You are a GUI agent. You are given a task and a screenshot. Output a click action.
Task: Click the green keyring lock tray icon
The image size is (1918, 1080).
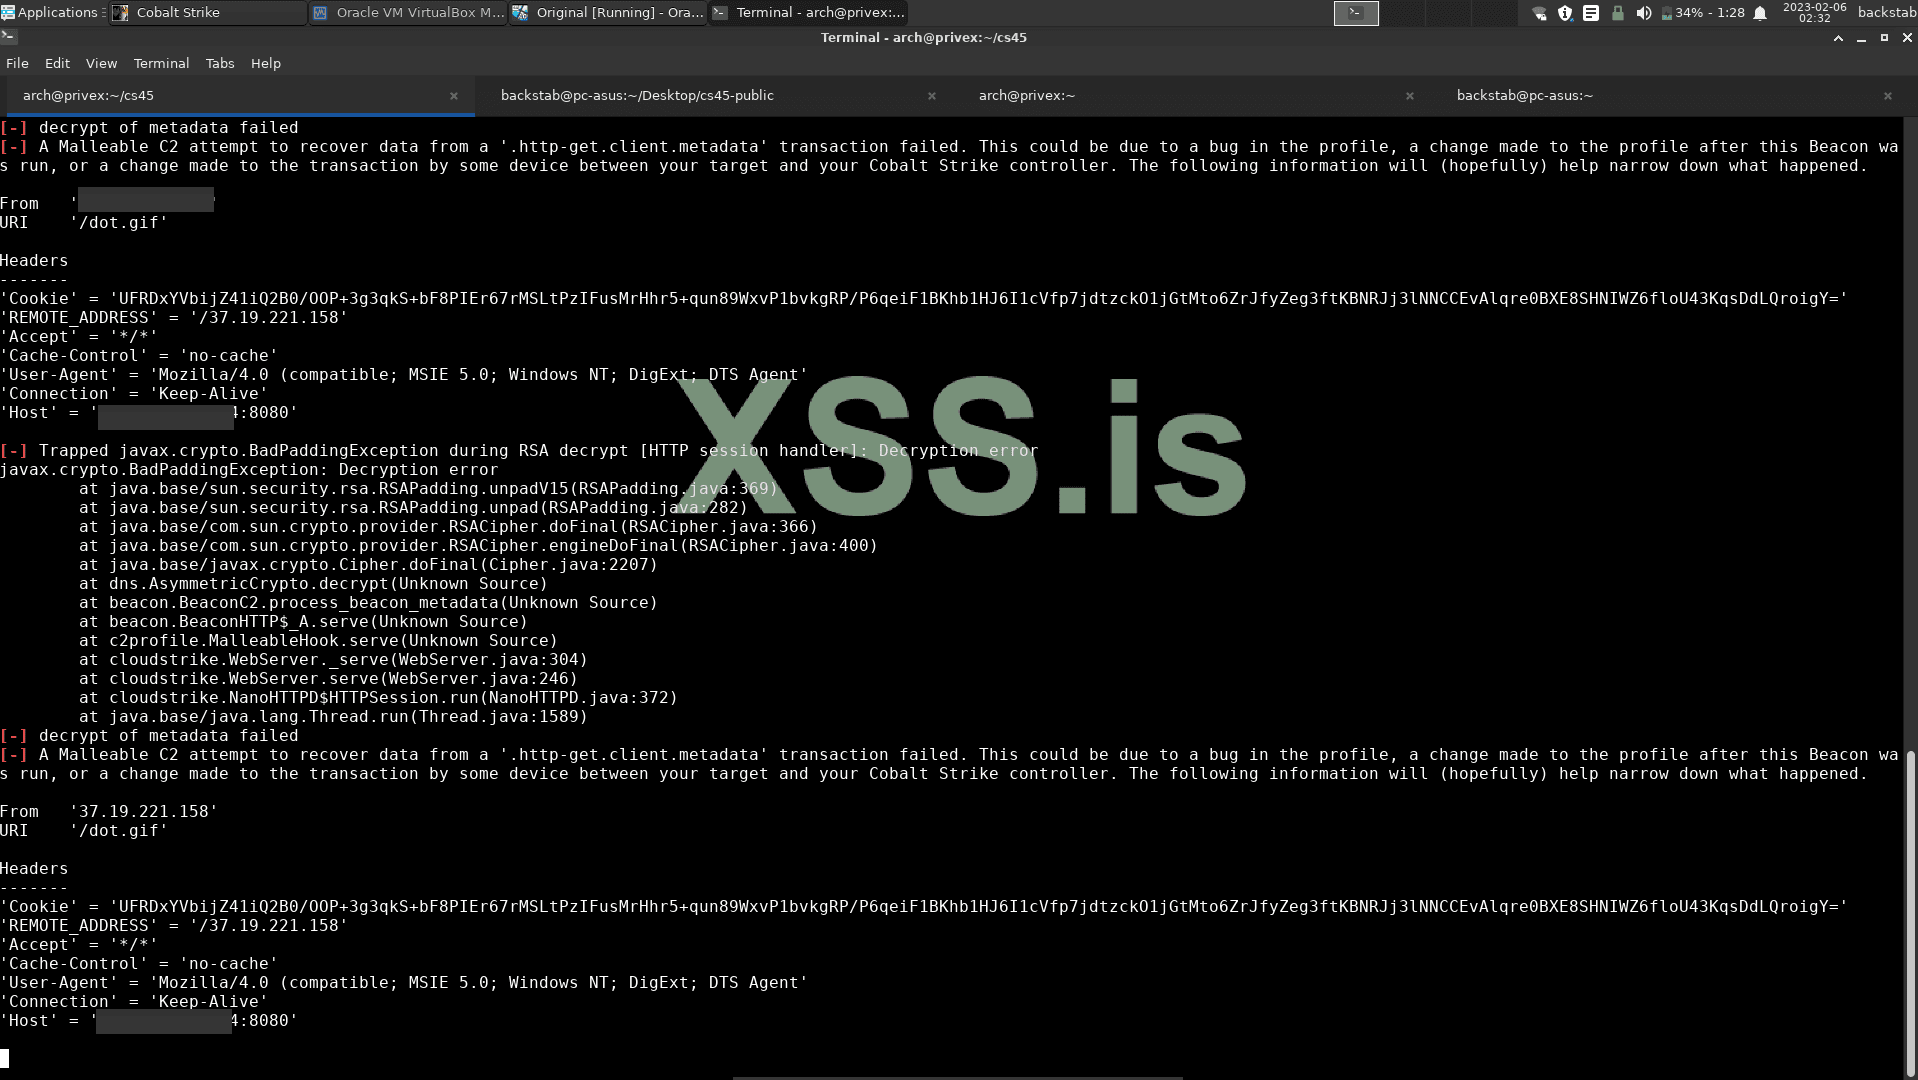click(x=1618, y=13)
